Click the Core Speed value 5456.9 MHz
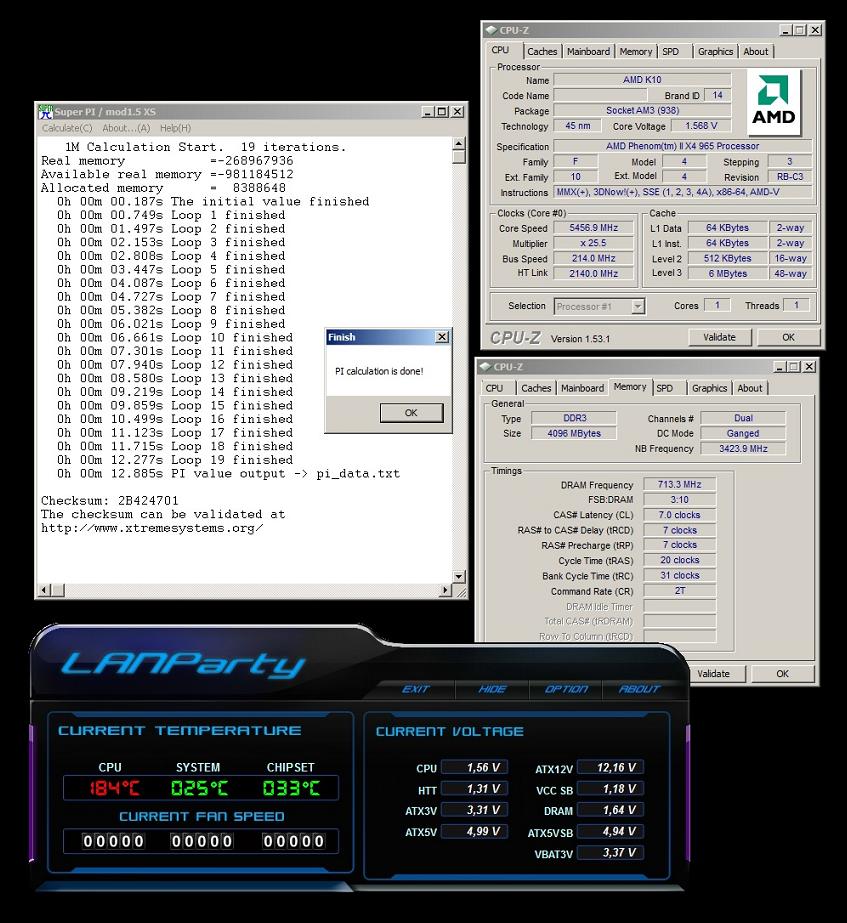 click(x=593, y=227)
